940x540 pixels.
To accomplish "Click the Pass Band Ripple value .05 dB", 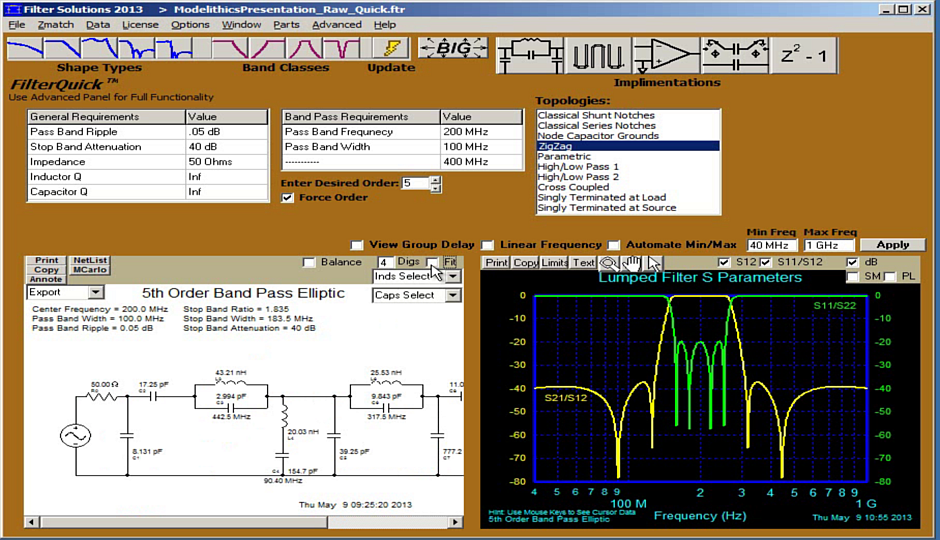I will click(227, 132).
